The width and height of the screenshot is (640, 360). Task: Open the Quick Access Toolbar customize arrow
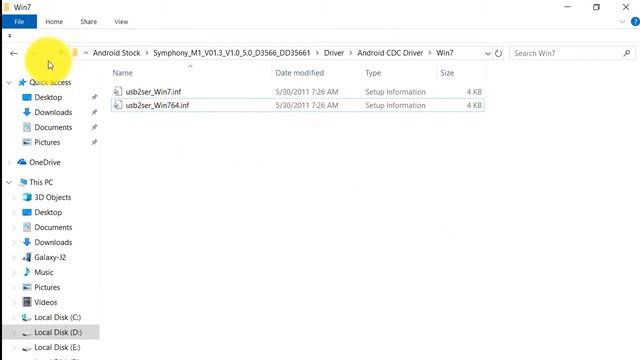pyautogui.click(x=10, y=36)
